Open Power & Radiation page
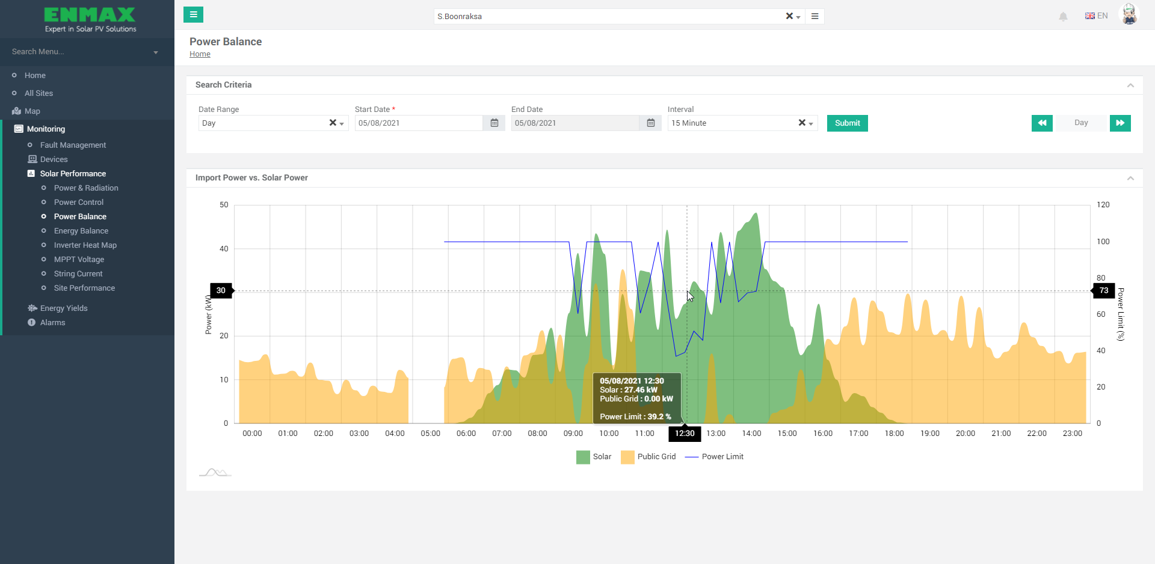The width and height of the screenshot is (1155, 564). click(x=86, y=188)
